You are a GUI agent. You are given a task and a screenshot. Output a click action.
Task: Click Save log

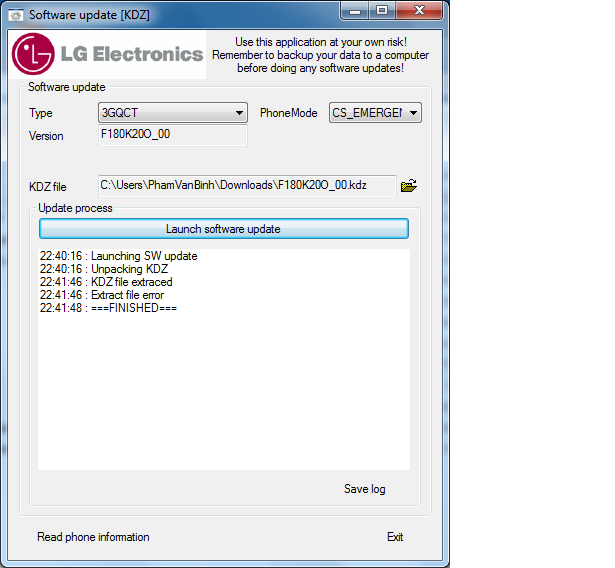coord(364,489)
